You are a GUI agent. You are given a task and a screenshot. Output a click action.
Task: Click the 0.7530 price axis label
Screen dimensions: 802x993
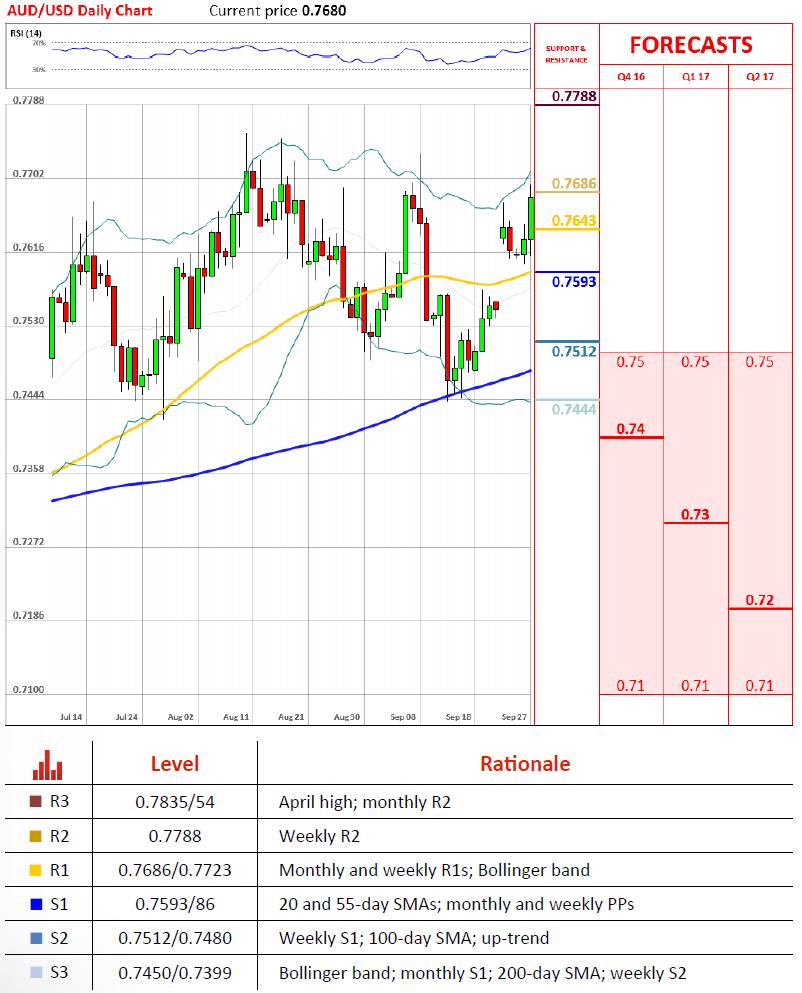[29, 320]
